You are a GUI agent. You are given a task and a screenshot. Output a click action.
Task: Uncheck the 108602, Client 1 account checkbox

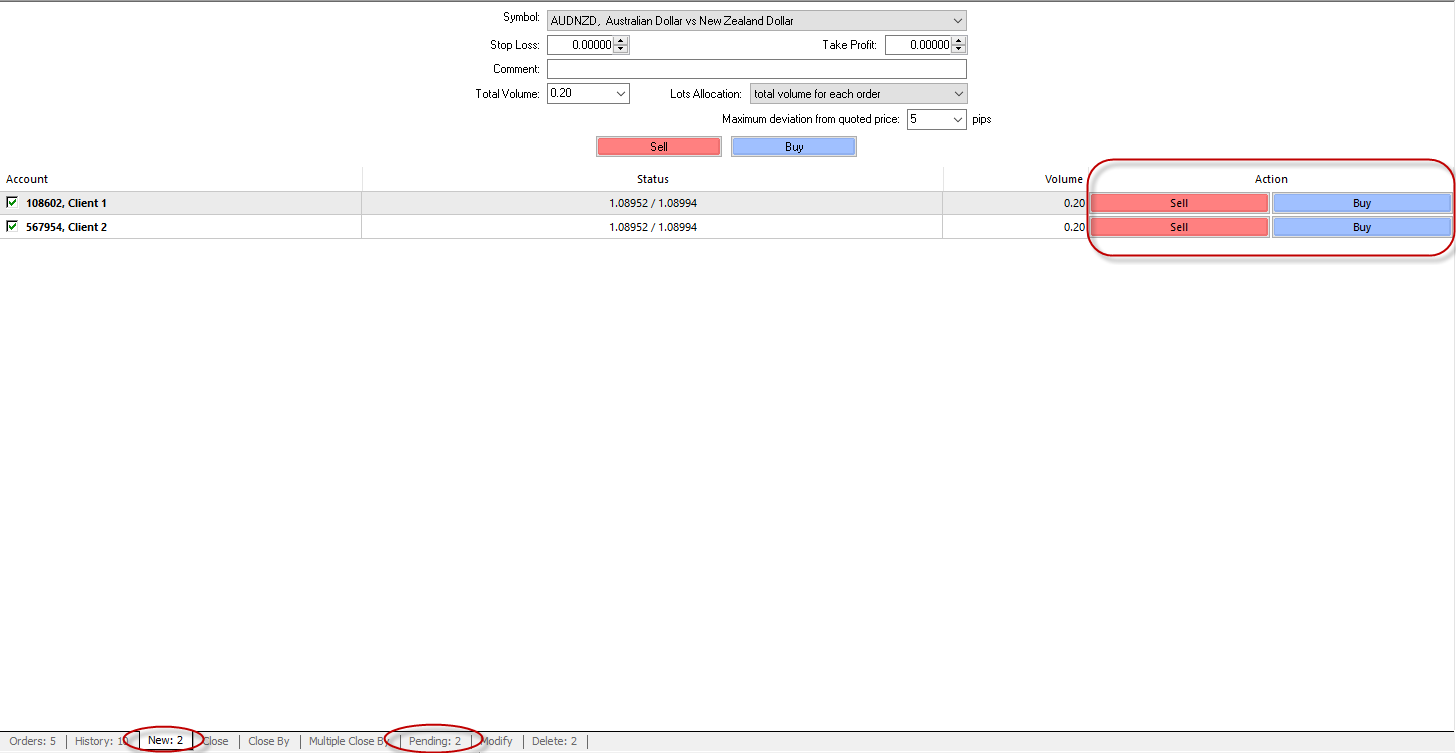pos(12,202)
